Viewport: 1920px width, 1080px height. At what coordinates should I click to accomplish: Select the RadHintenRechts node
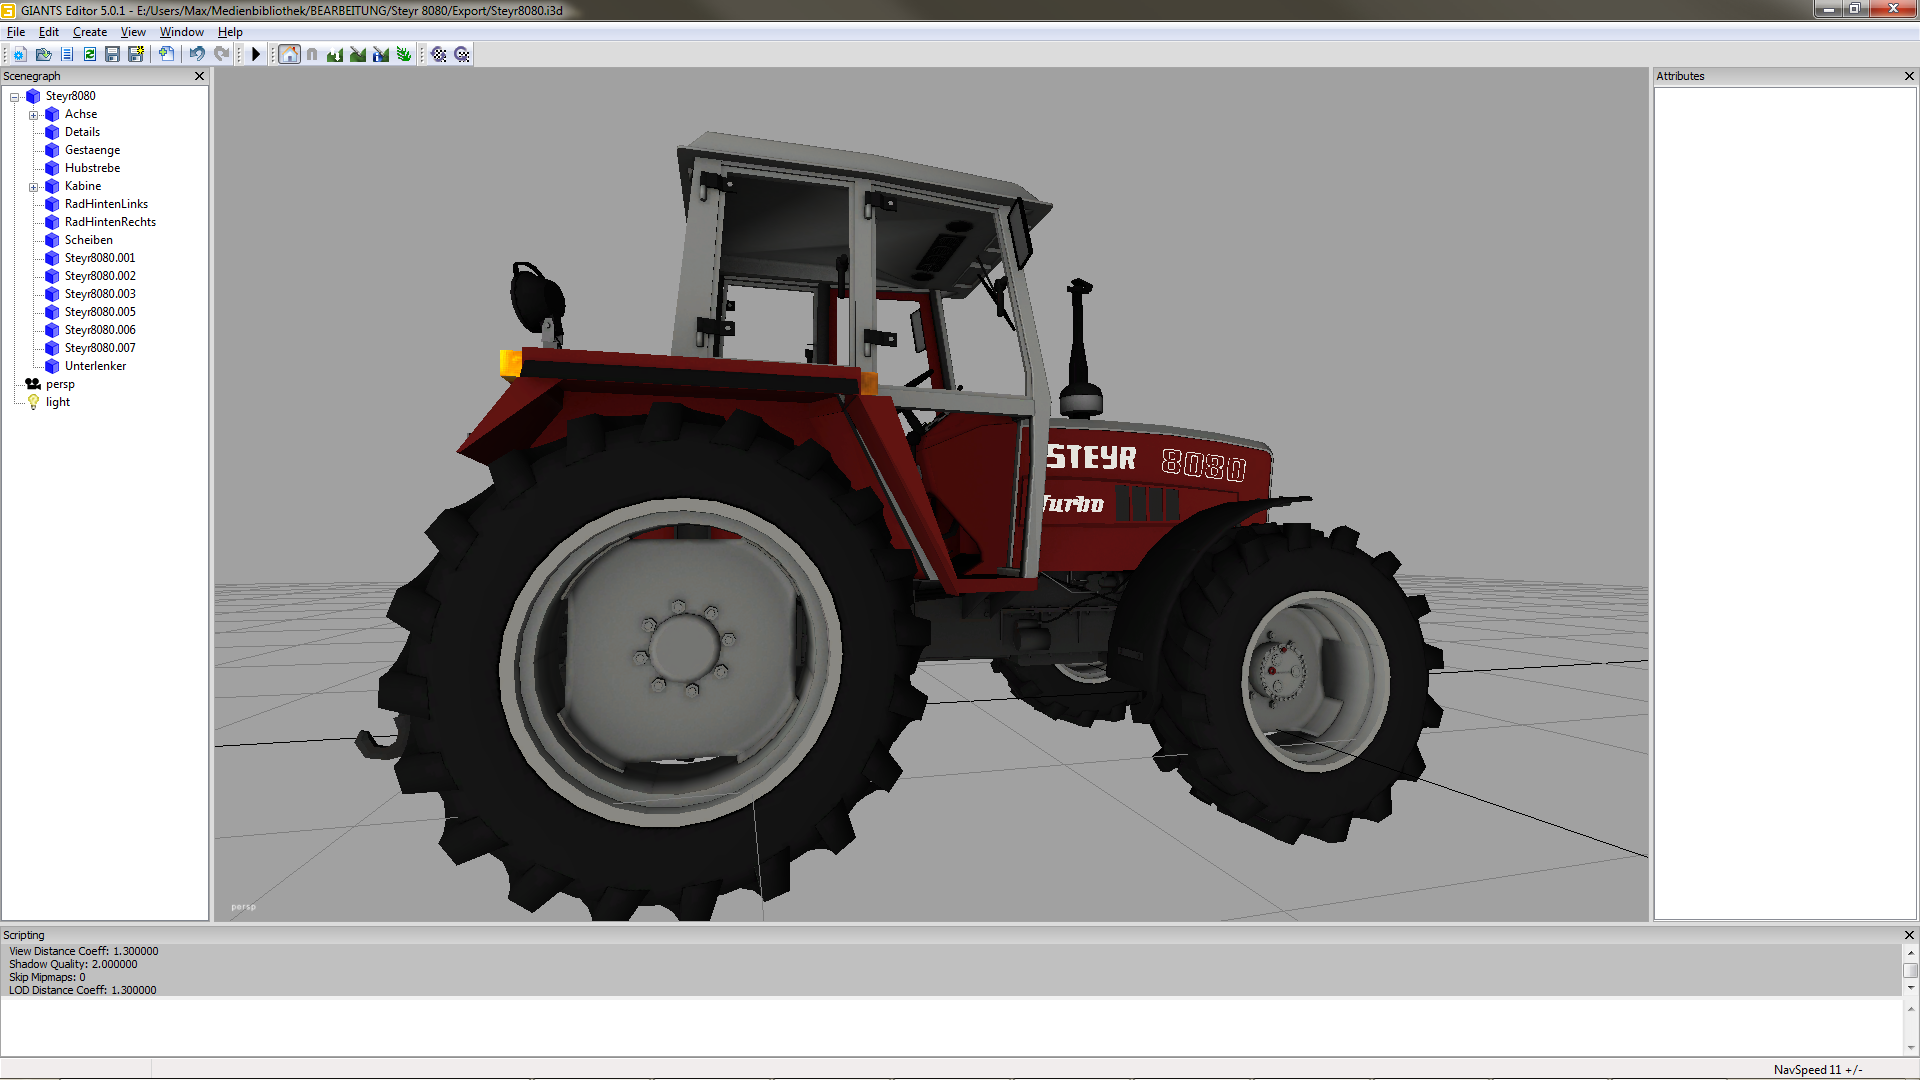[x=110, y=222]
